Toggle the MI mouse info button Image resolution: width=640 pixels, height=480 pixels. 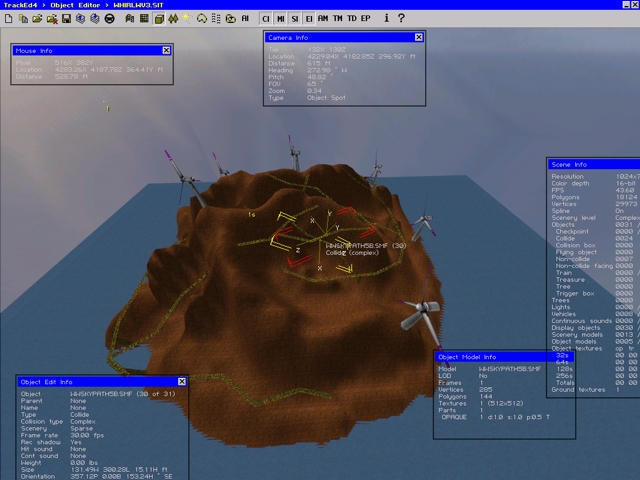pyautogui.click(x=280, y=19)
